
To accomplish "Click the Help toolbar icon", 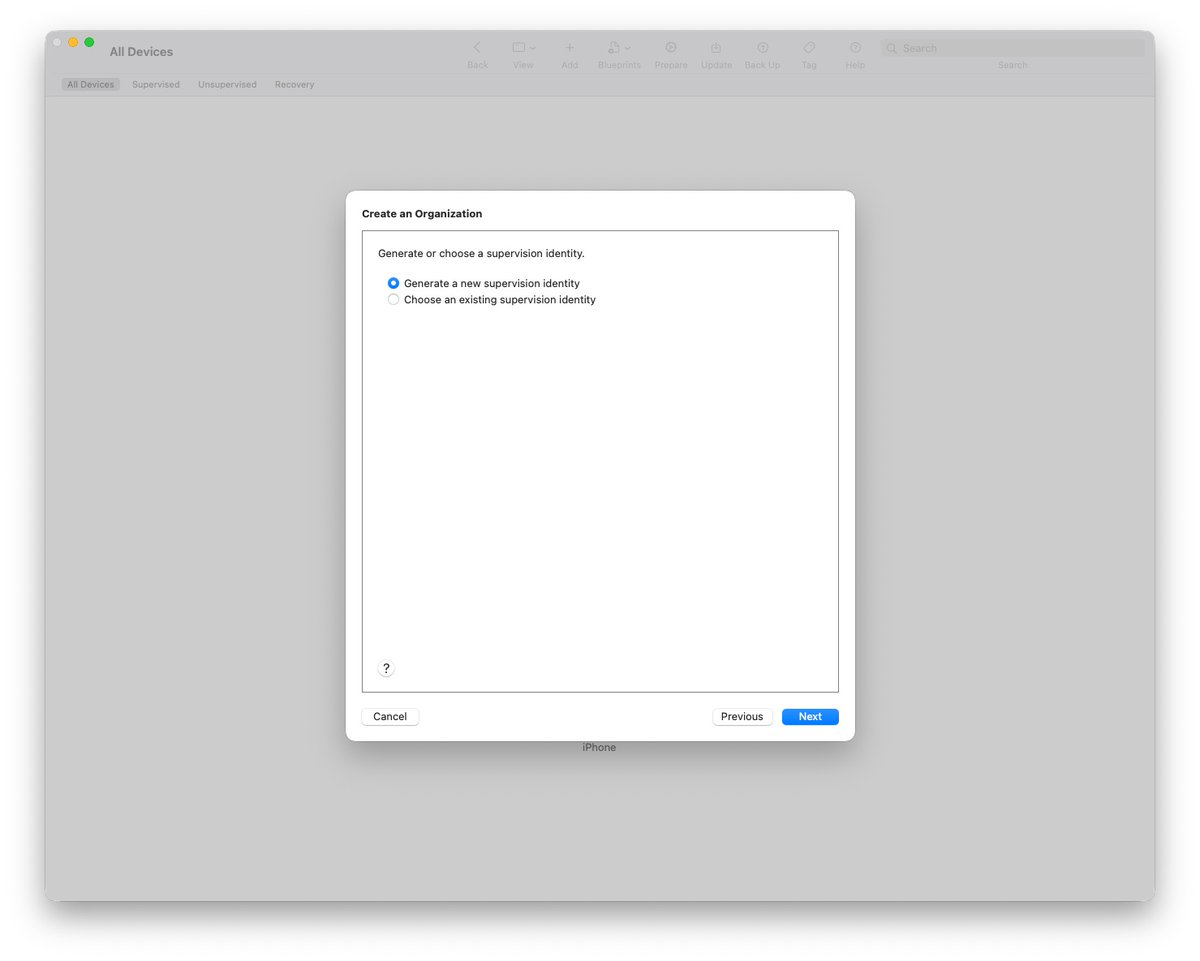I will 855,48.
